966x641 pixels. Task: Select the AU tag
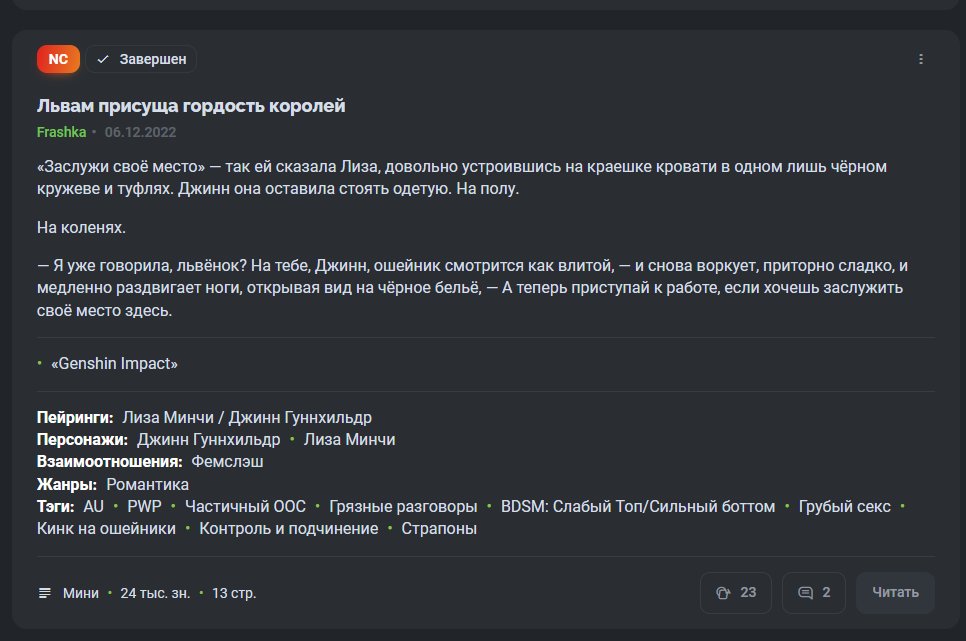click(94, 507)
